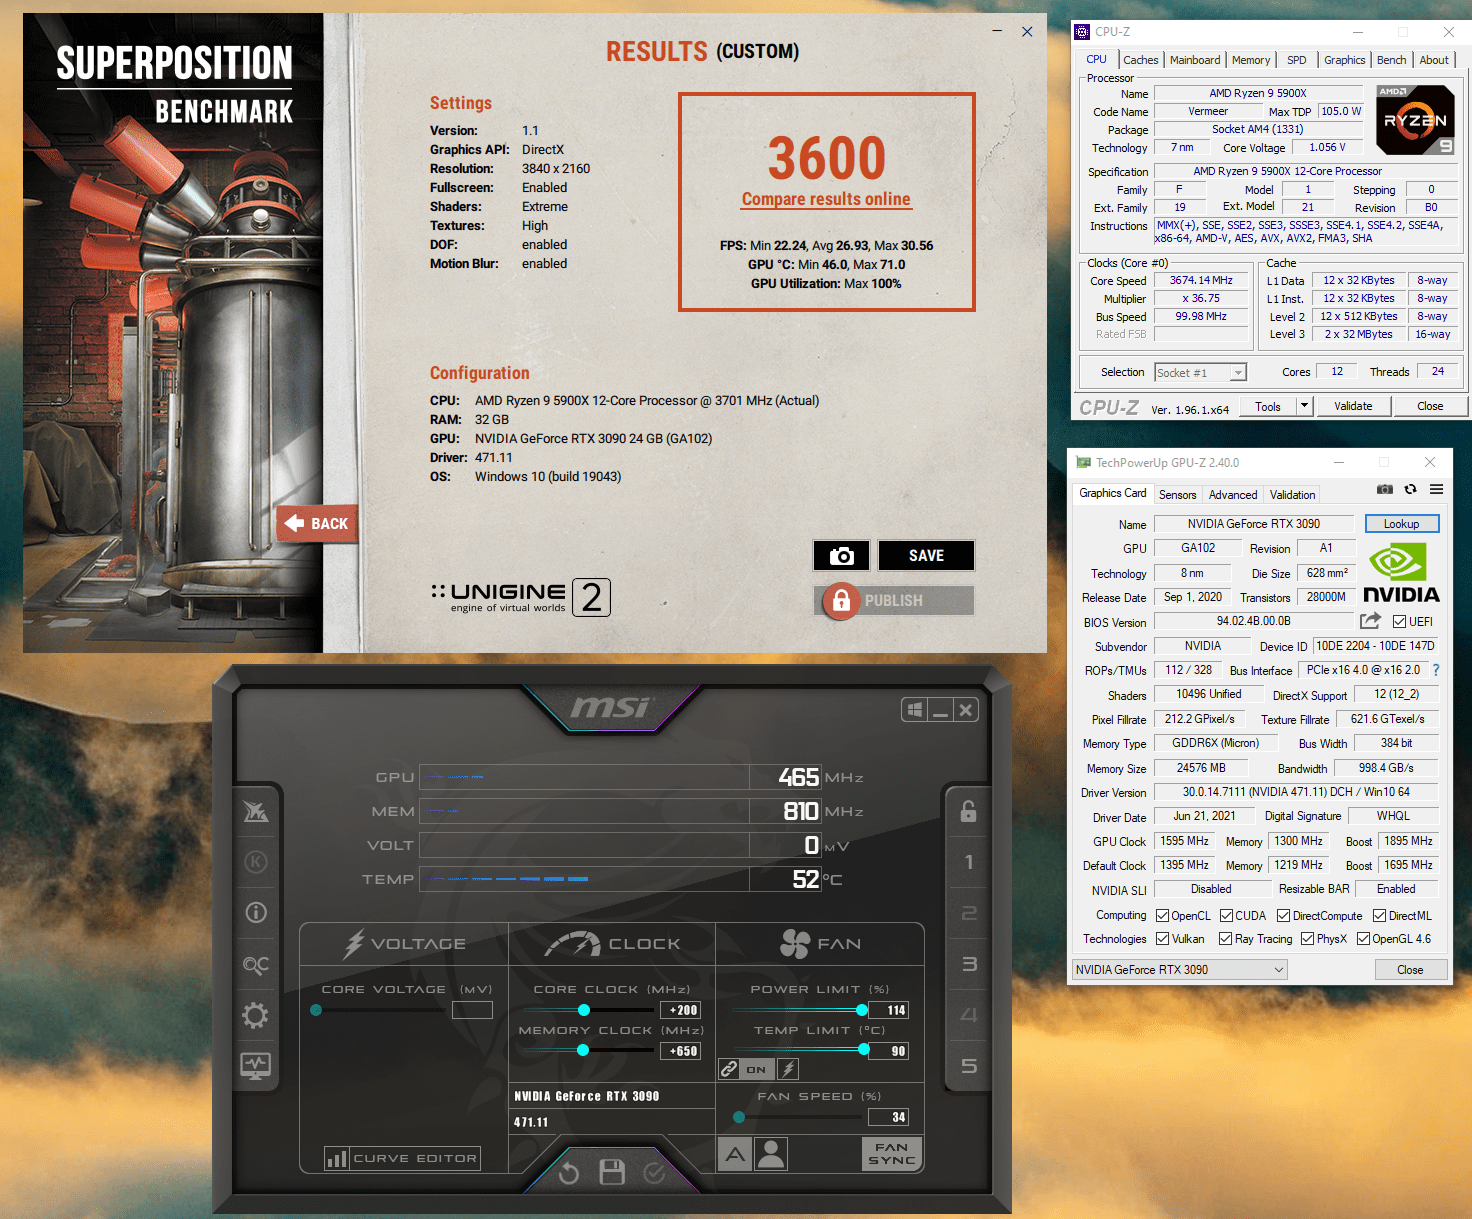The width and height of the screenshot is (1472, 1219).
Task: Click the Power Limit slider handle
Action: click(x=864, y=1009)
